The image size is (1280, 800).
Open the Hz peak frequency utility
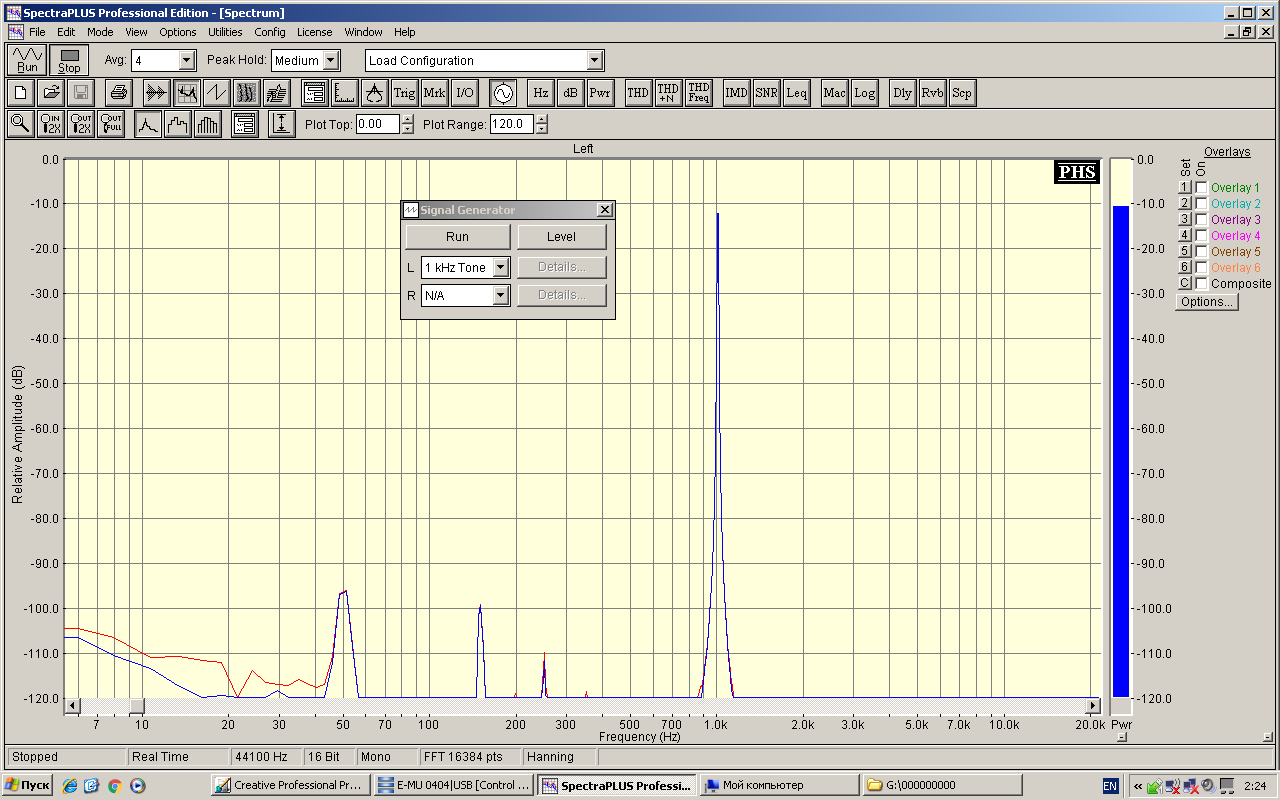540,93
